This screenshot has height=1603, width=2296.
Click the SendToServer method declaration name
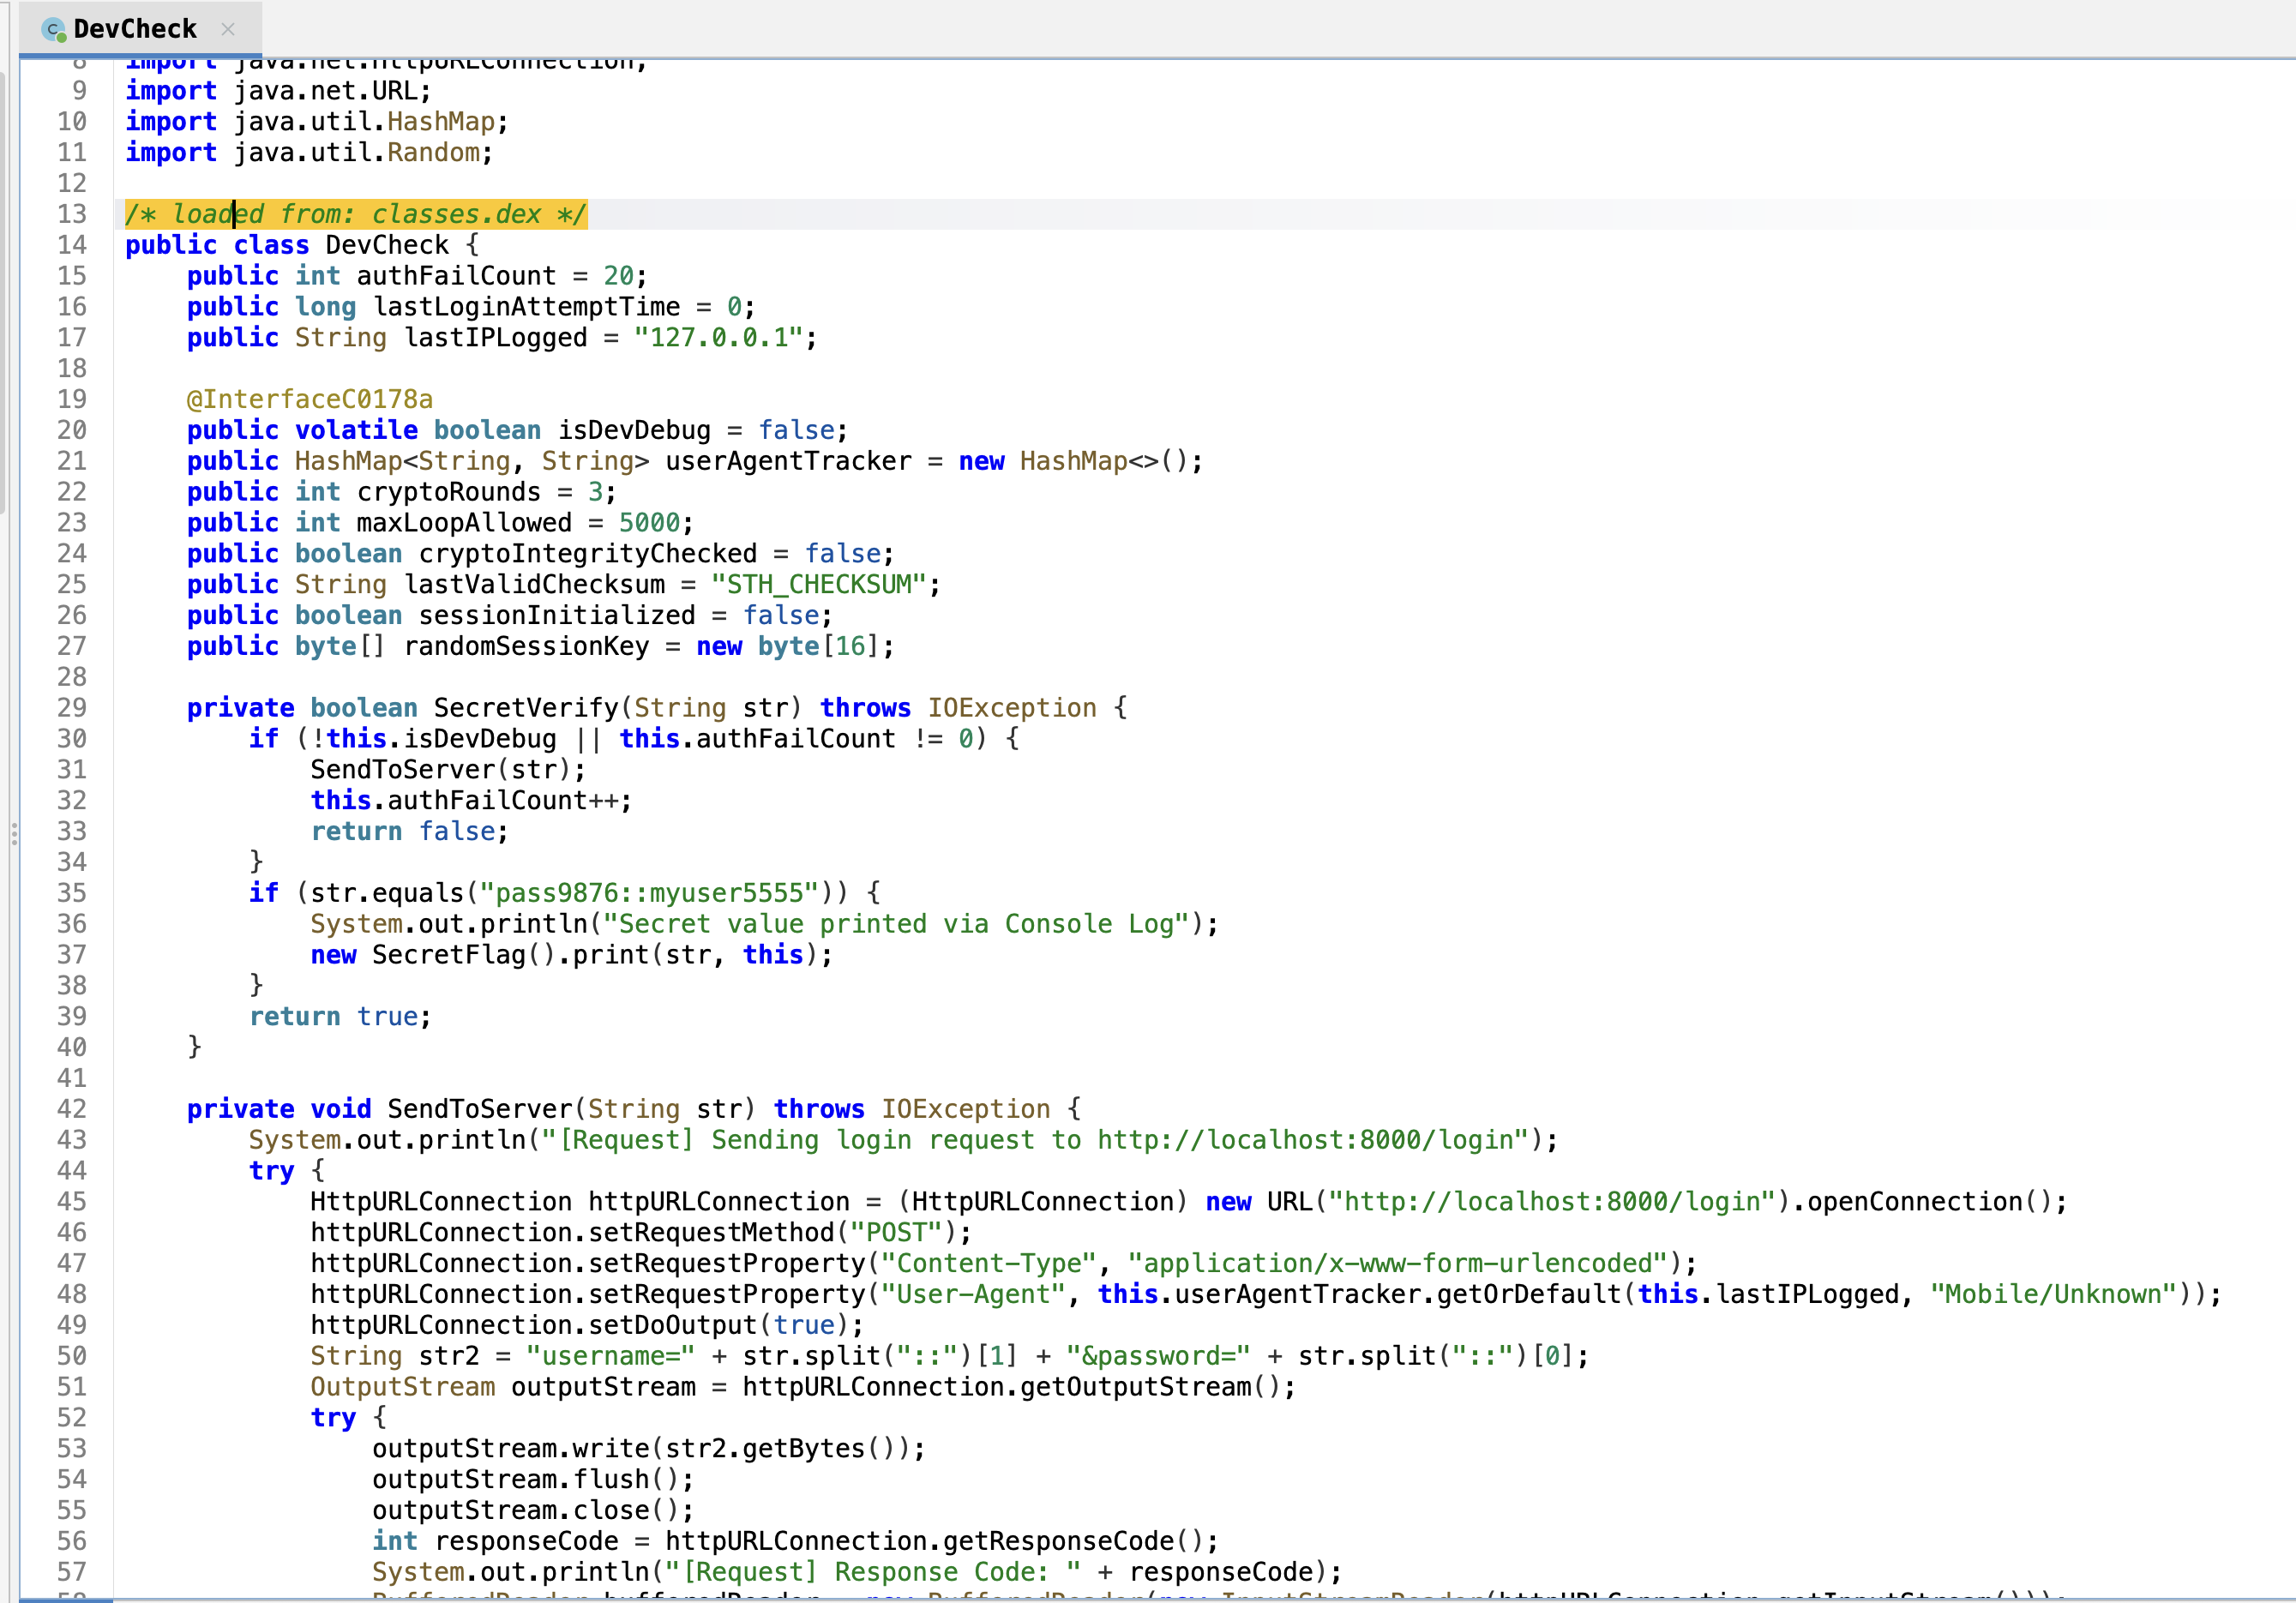coord(480,1109)
